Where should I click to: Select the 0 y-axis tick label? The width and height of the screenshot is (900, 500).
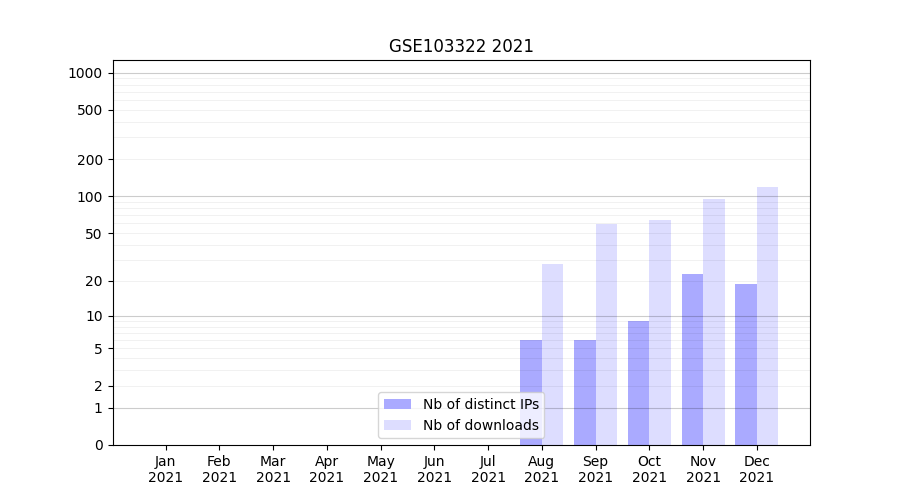click(x=99, y=445)
